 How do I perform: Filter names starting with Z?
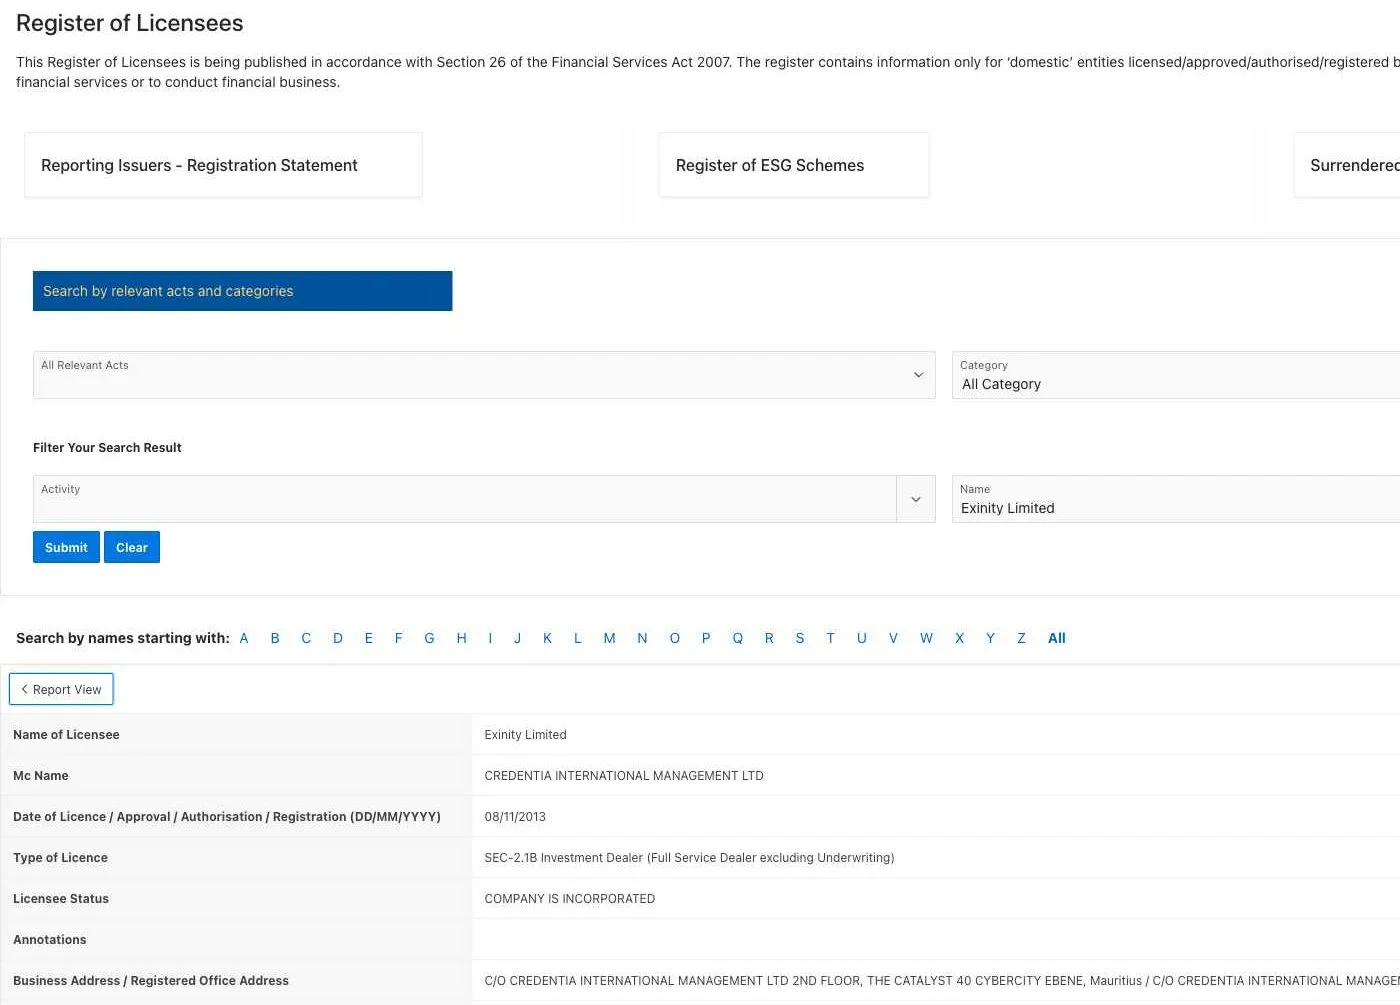tap(1021, 638)
